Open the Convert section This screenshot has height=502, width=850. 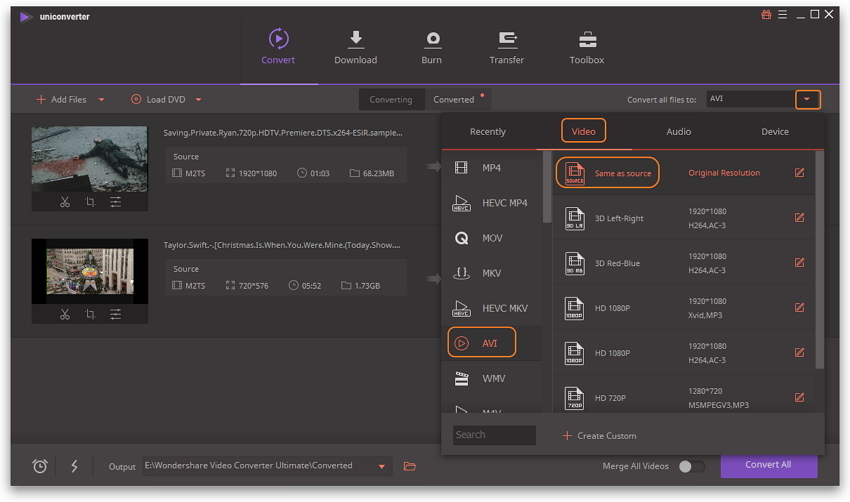pos(278,47)
